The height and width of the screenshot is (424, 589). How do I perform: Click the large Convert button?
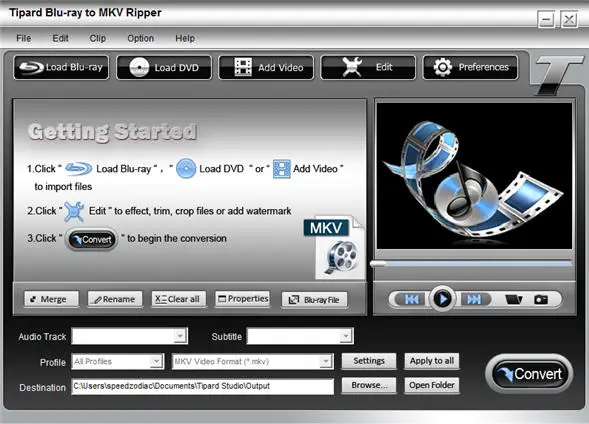click(529, 374)
